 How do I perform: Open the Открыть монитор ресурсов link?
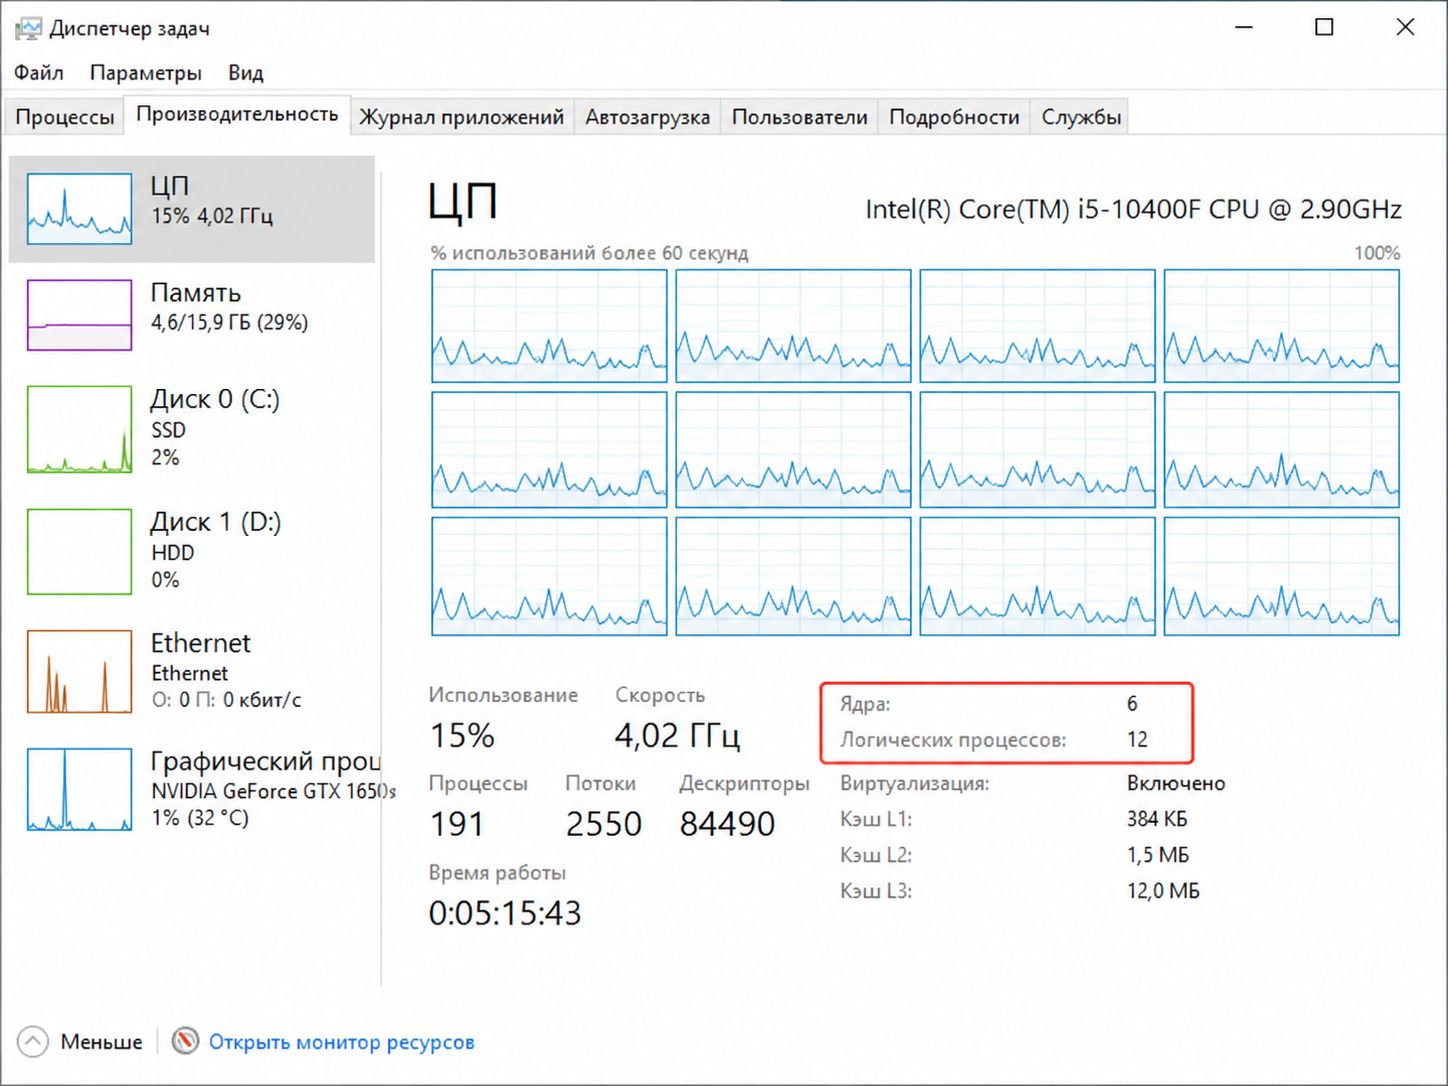click(x=341, y=1042)
